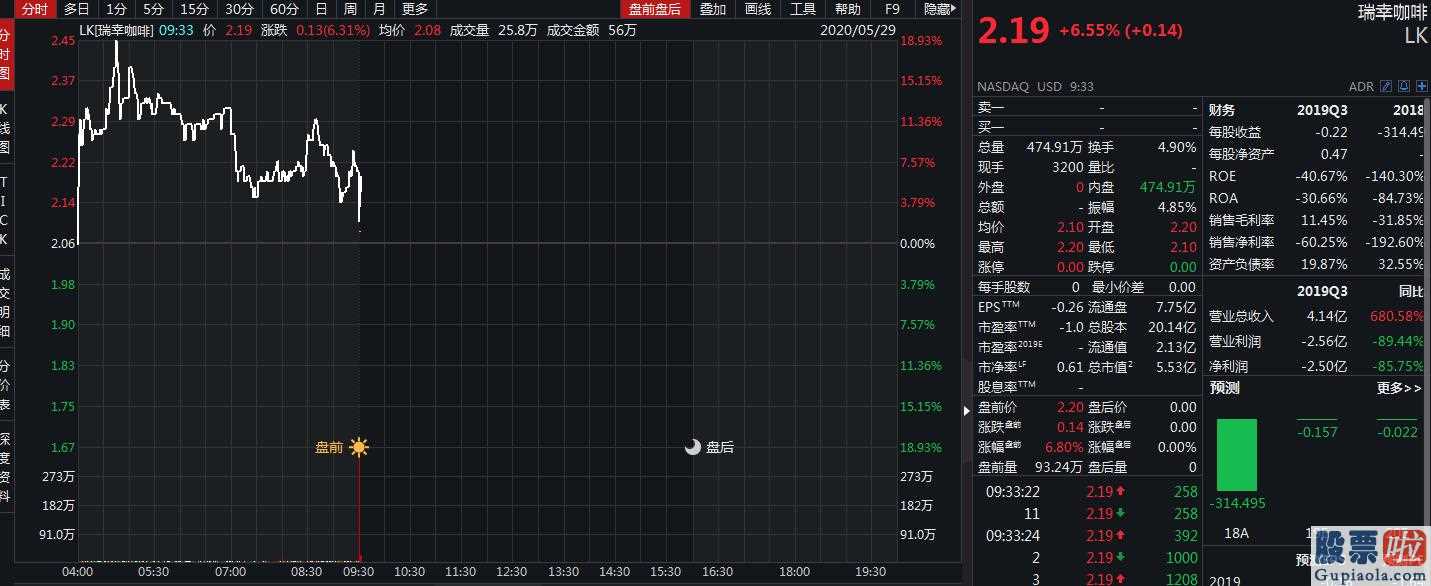The image size is (1431, 586).
Task: Click the 总市值 5.53亿 value
Action: [1176, 367]
